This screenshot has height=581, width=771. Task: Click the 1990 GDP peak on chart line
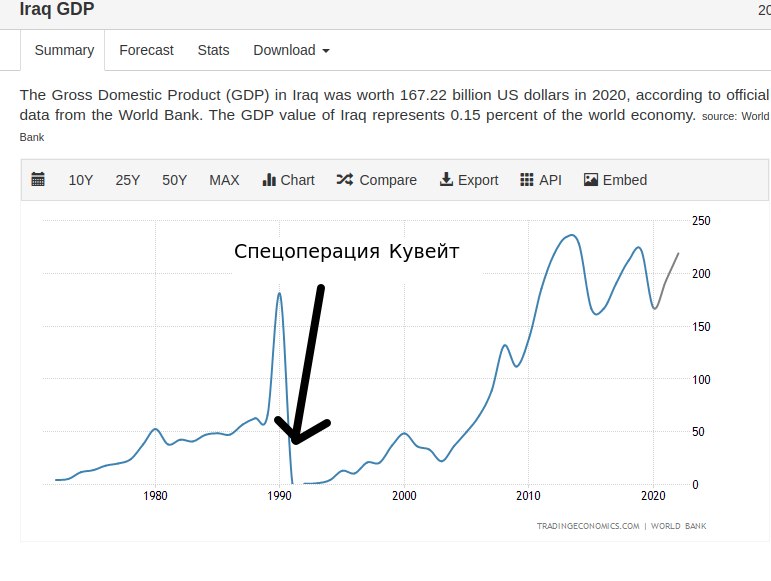click(x=279, y=293)
